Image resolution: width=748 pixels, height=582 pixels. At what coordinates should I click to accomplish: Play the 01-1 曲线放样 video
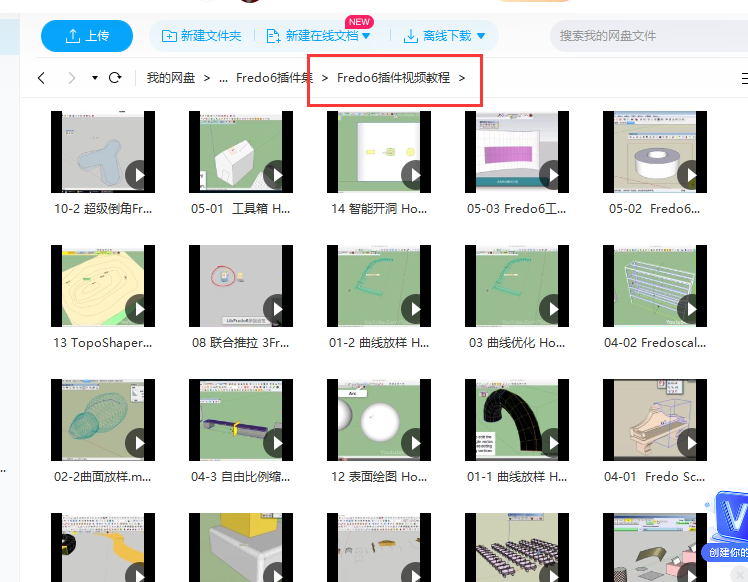[552, 443]
